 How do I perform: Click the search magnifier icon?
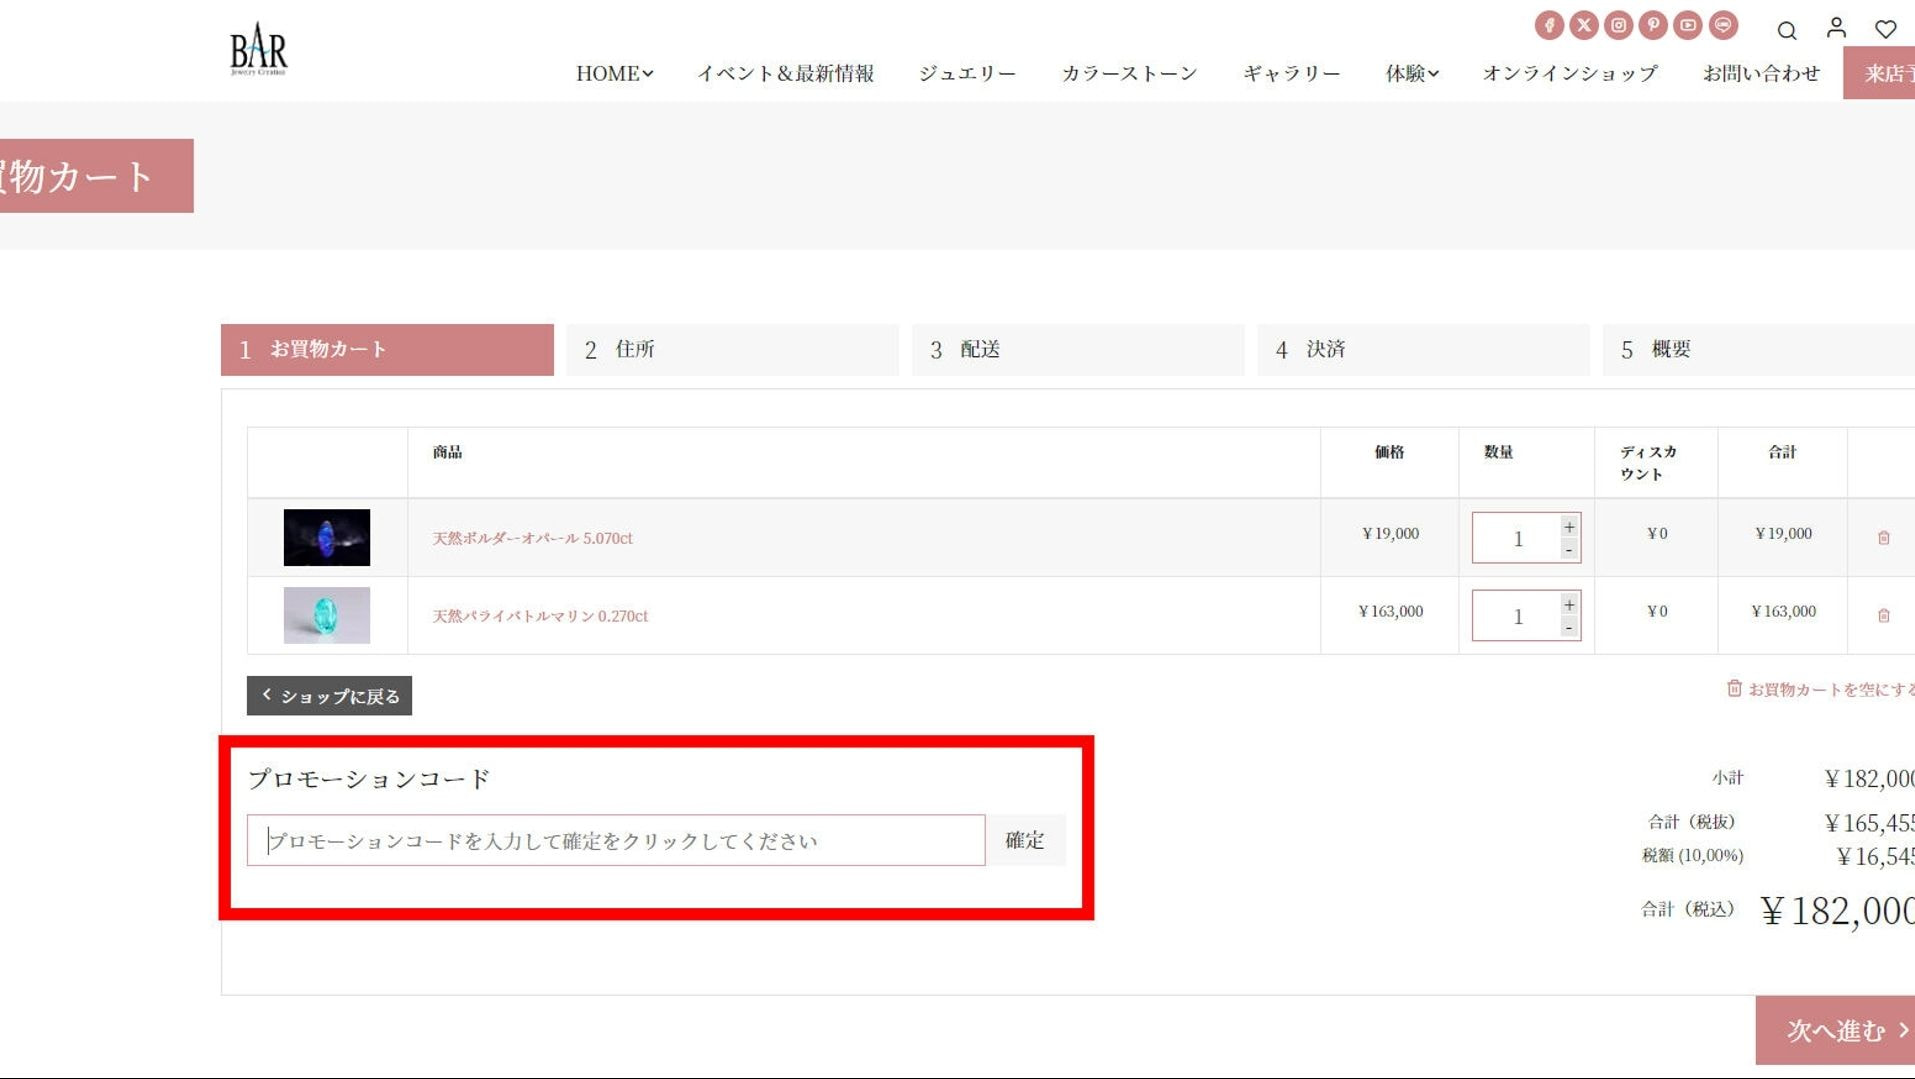1787,30
